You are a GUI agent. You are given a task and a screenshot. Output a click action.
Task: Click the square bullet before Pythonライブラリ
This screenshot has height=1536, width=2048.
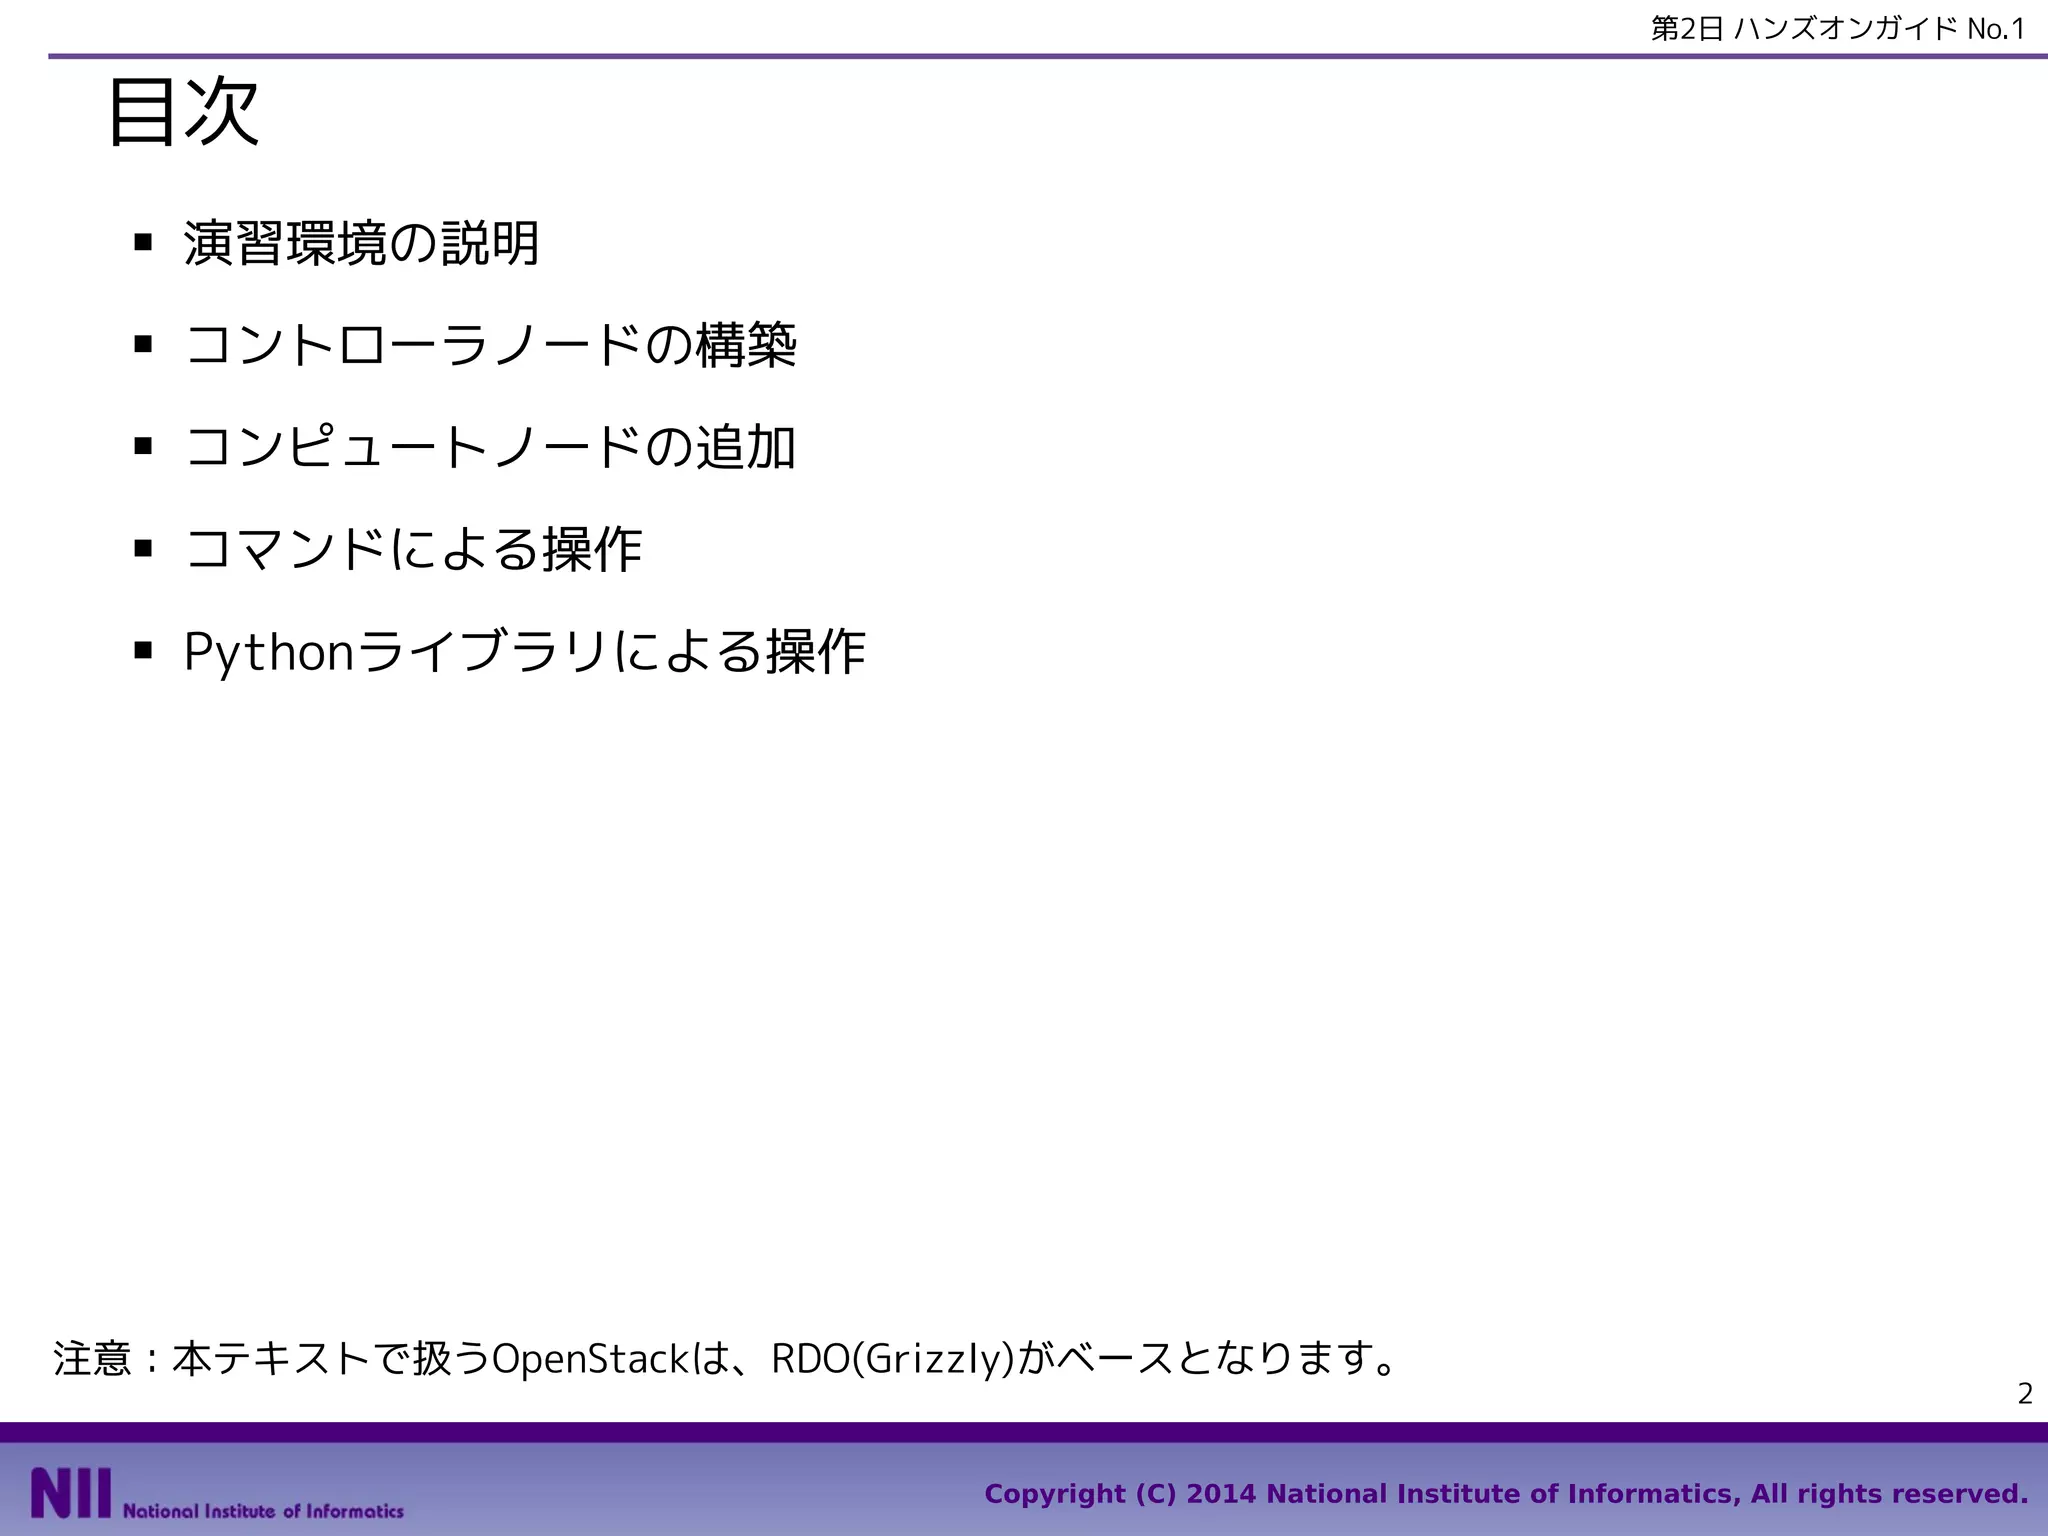click(x=143, y=651)
